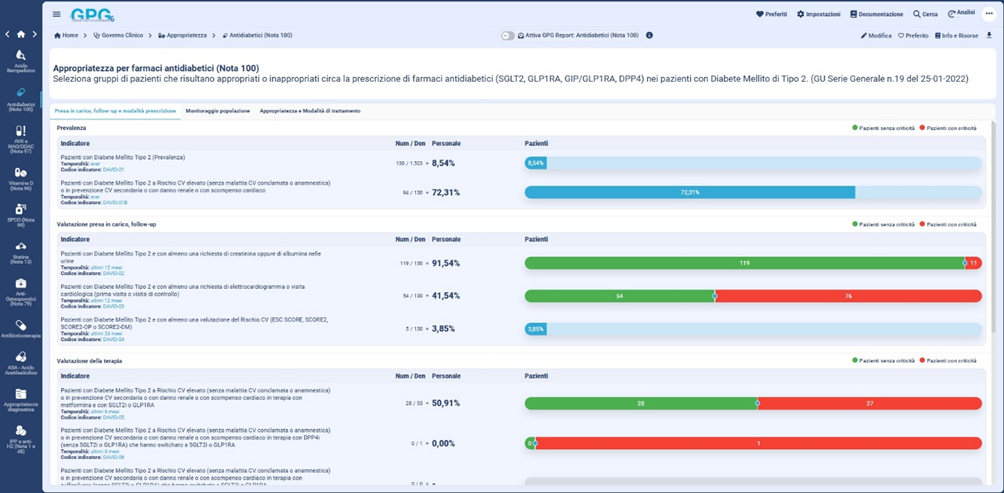Open Acido Bempedoico in the sidebar
This screenshot has height=493, width=1004.
coord(21,60)
